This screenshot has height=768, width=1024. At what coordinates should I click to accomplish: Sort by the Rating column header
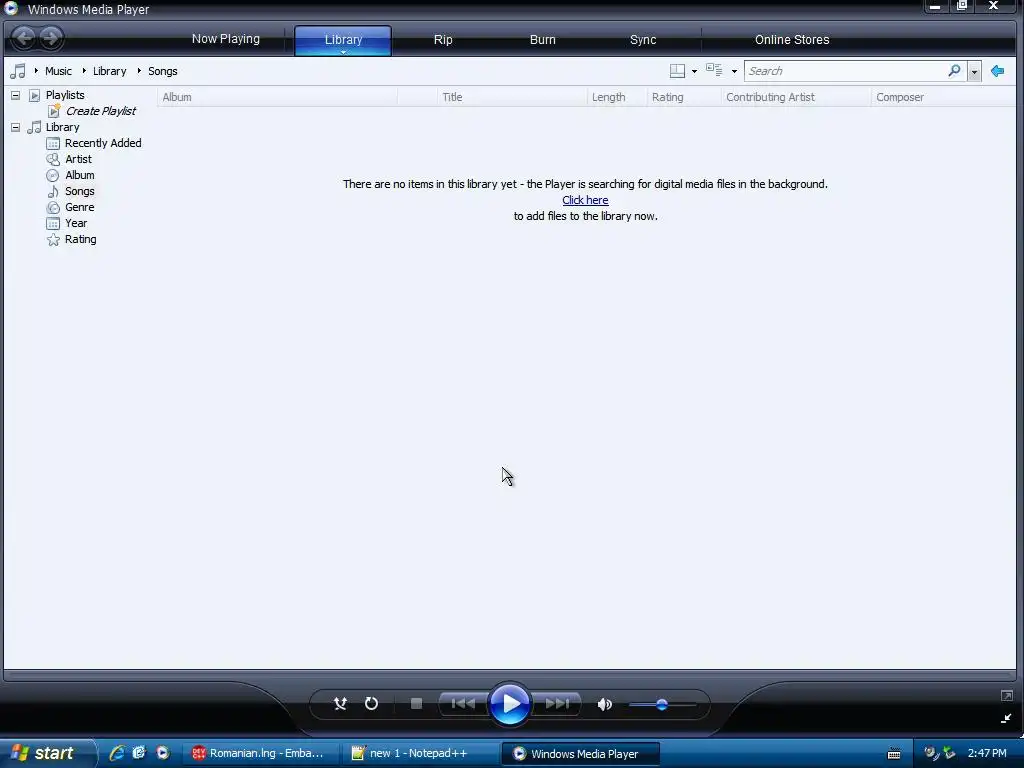click(684, 97)
